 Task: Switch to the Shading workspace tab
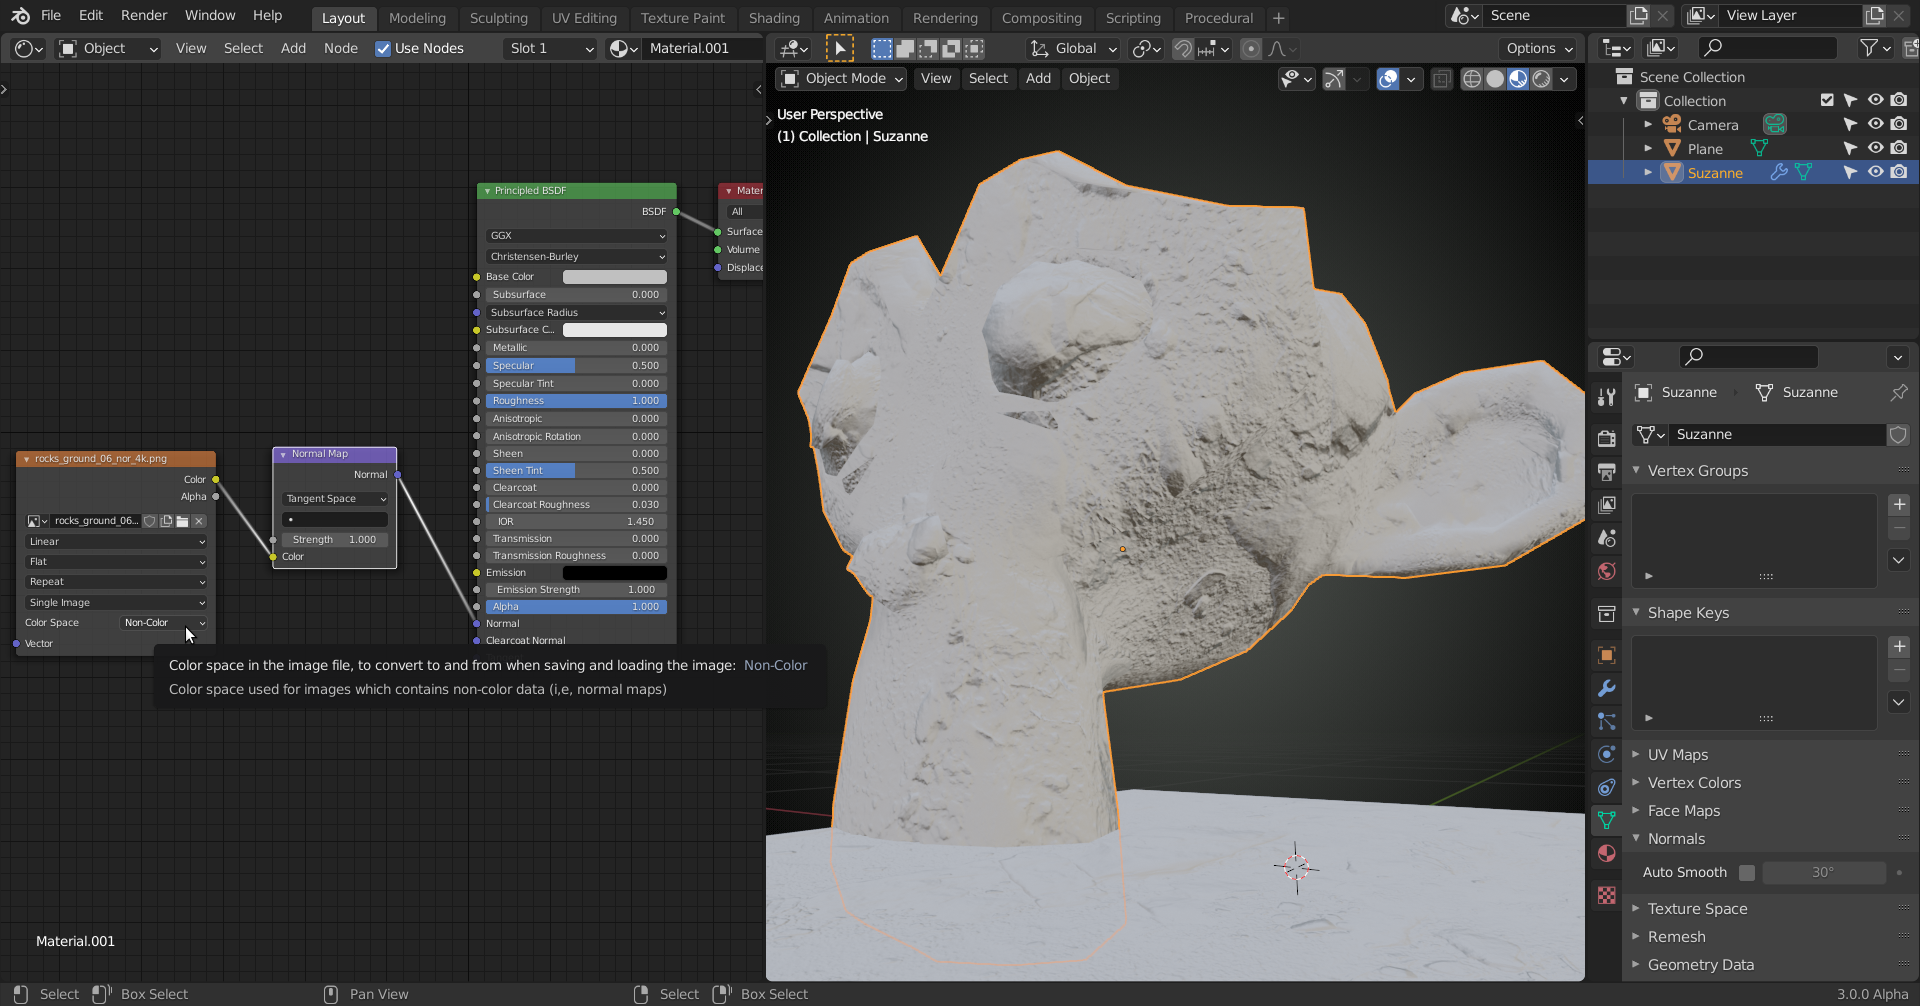tap(774, 18)
